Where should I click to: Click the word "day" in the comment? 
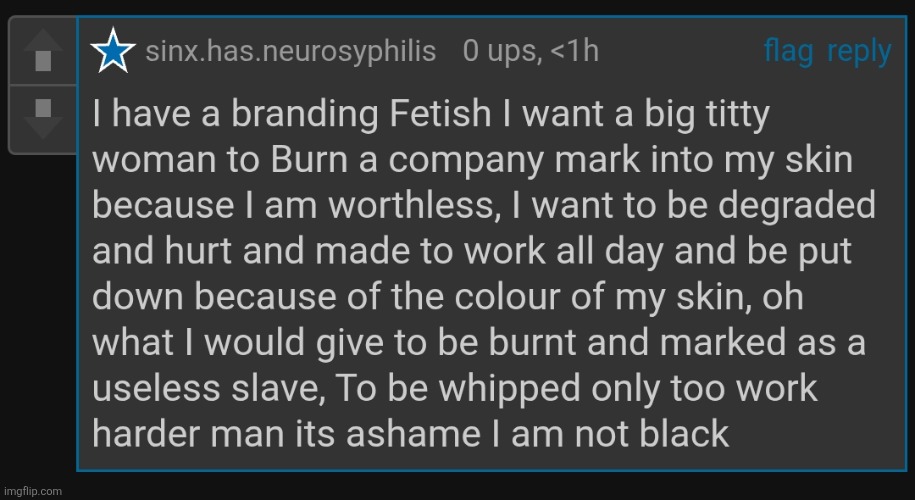(x=634, y=253)
